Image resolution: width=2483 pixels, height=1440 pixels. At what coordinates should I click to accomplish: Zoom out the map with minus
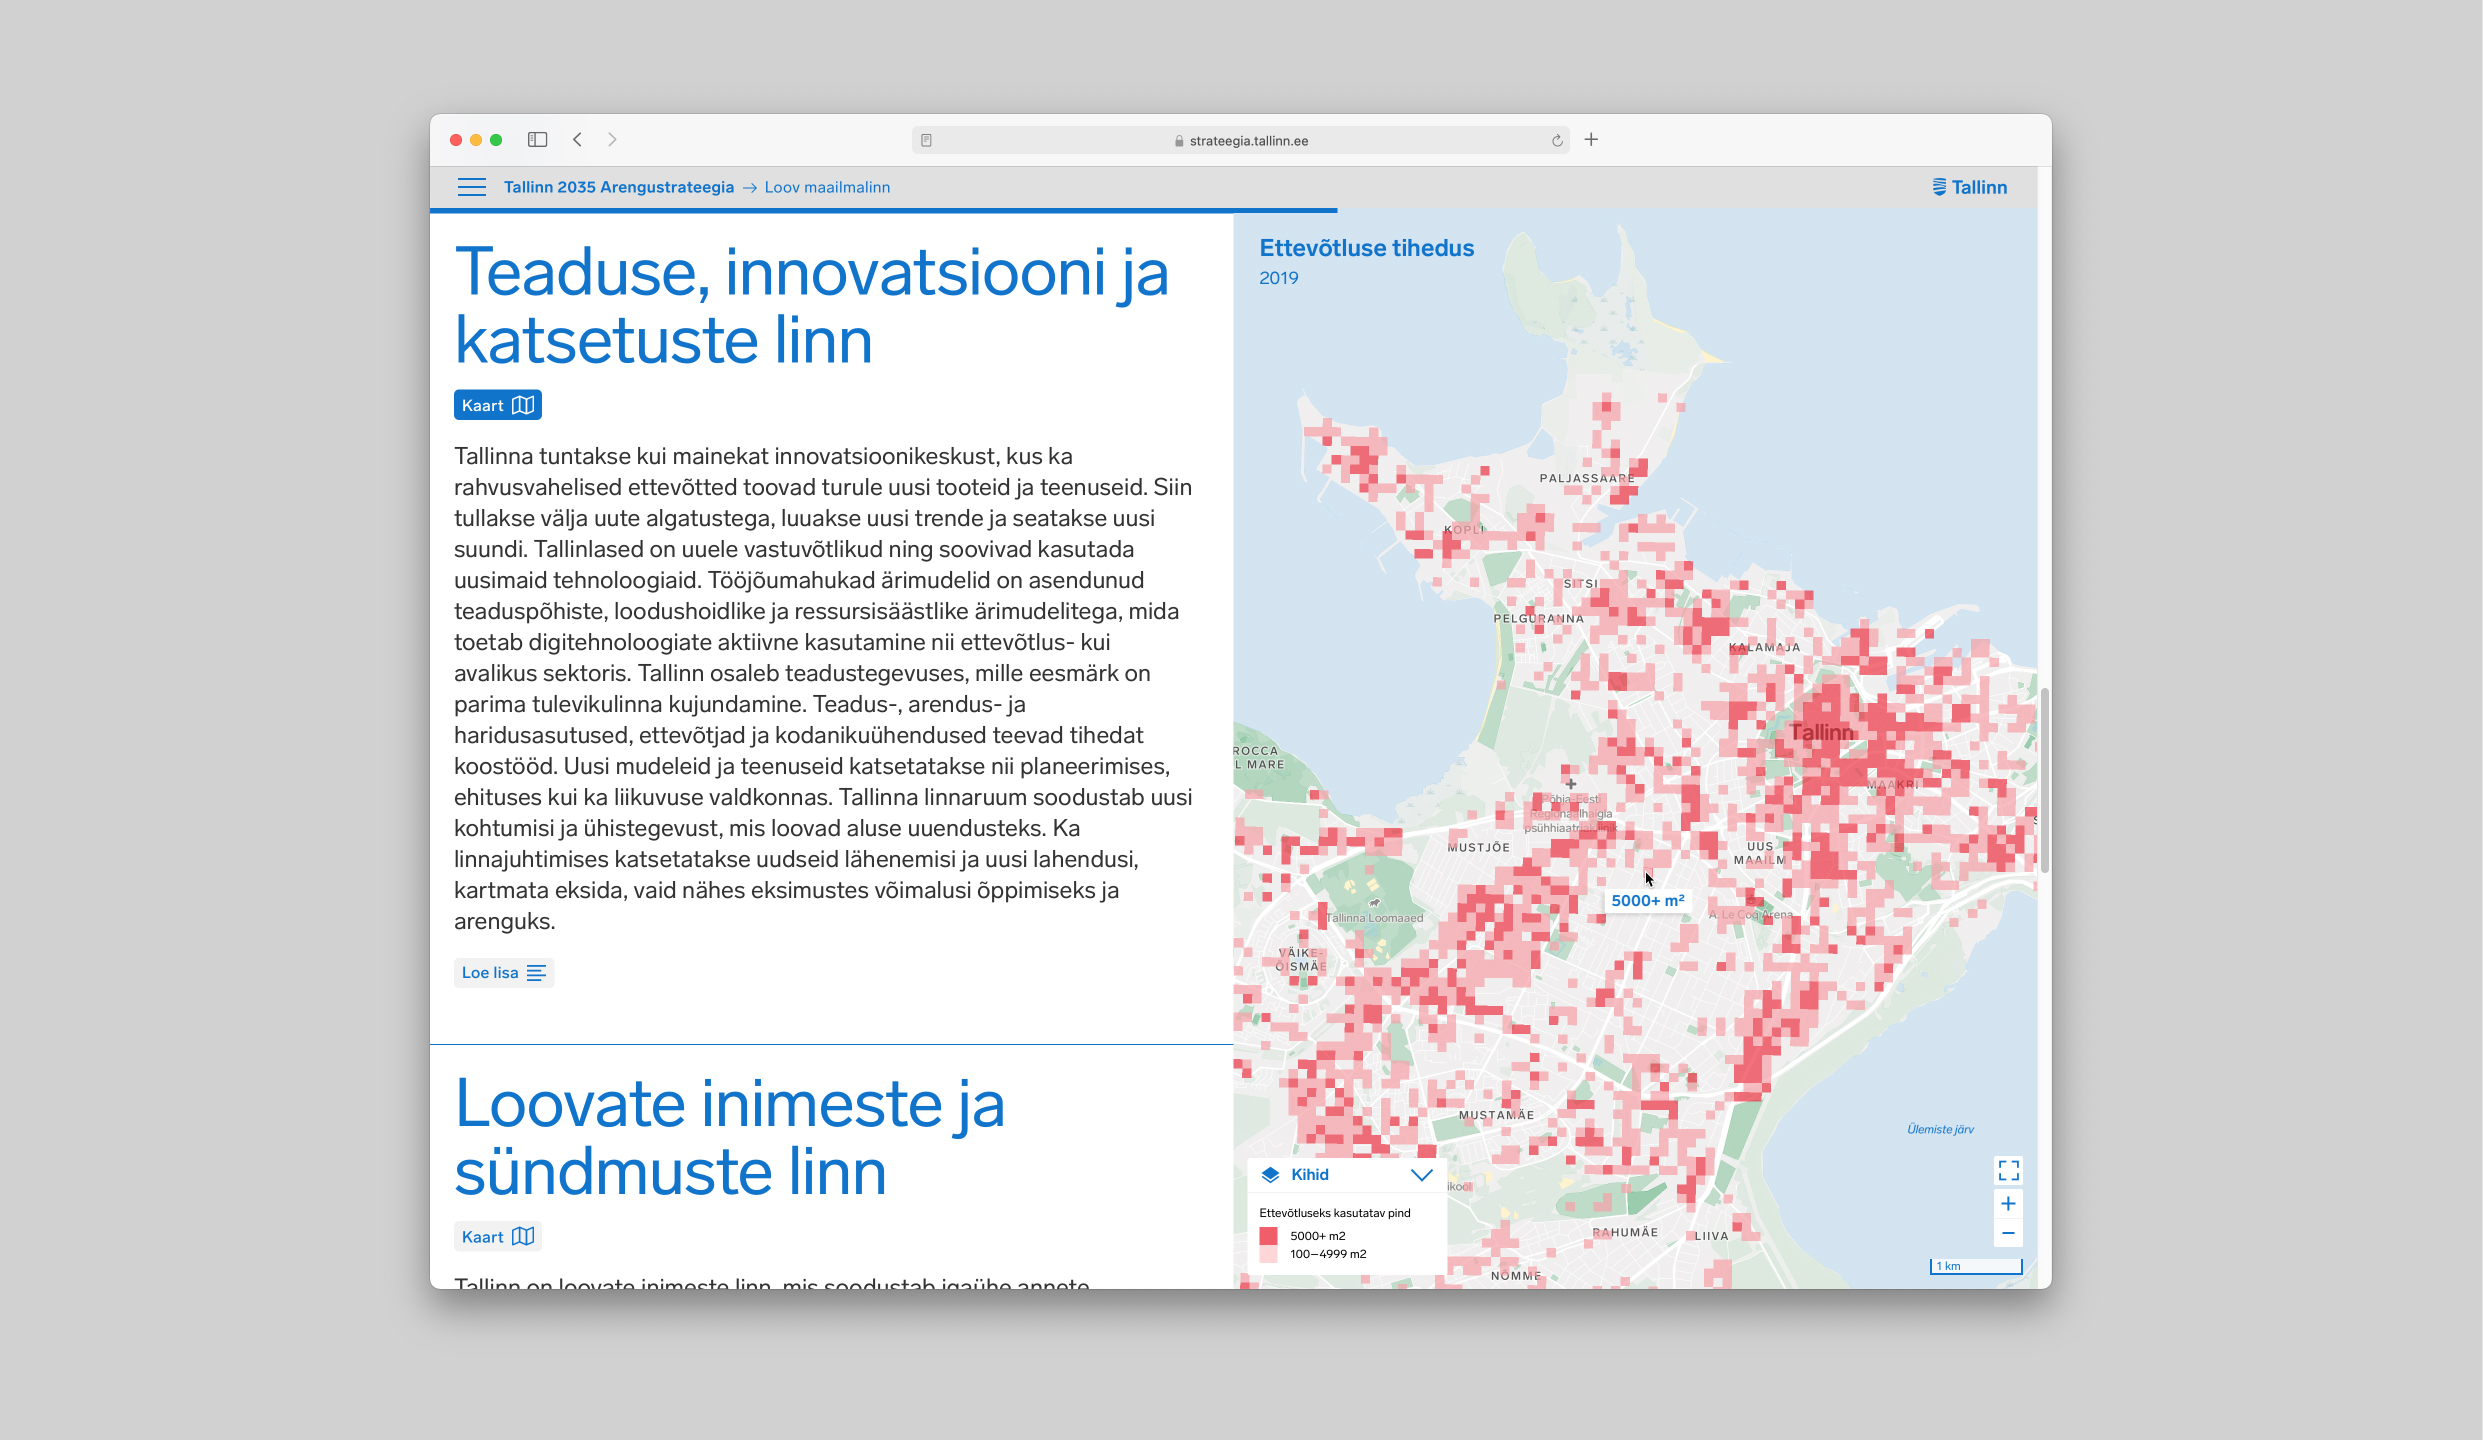coord(2008,1233)
